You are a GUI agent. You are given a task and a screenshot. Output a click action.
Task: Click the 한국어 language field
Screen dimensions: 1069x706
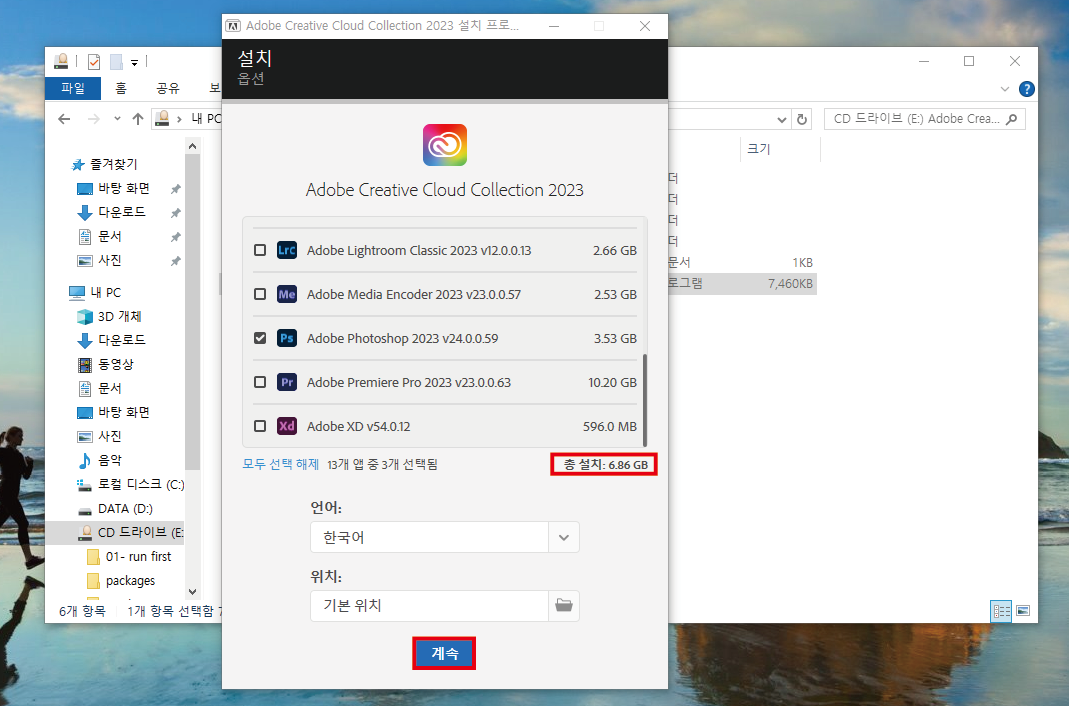[430, 537]
